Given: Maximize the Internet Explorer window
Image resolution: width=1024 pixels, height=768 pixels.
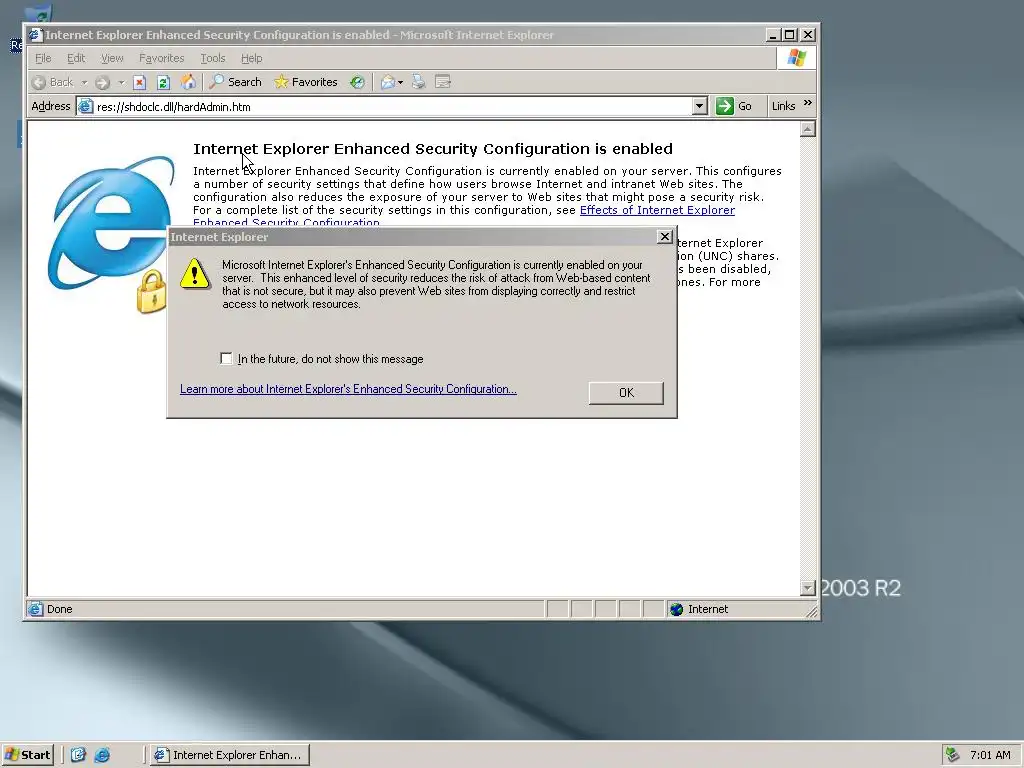Looking at the screenshot, I should 790,35.
